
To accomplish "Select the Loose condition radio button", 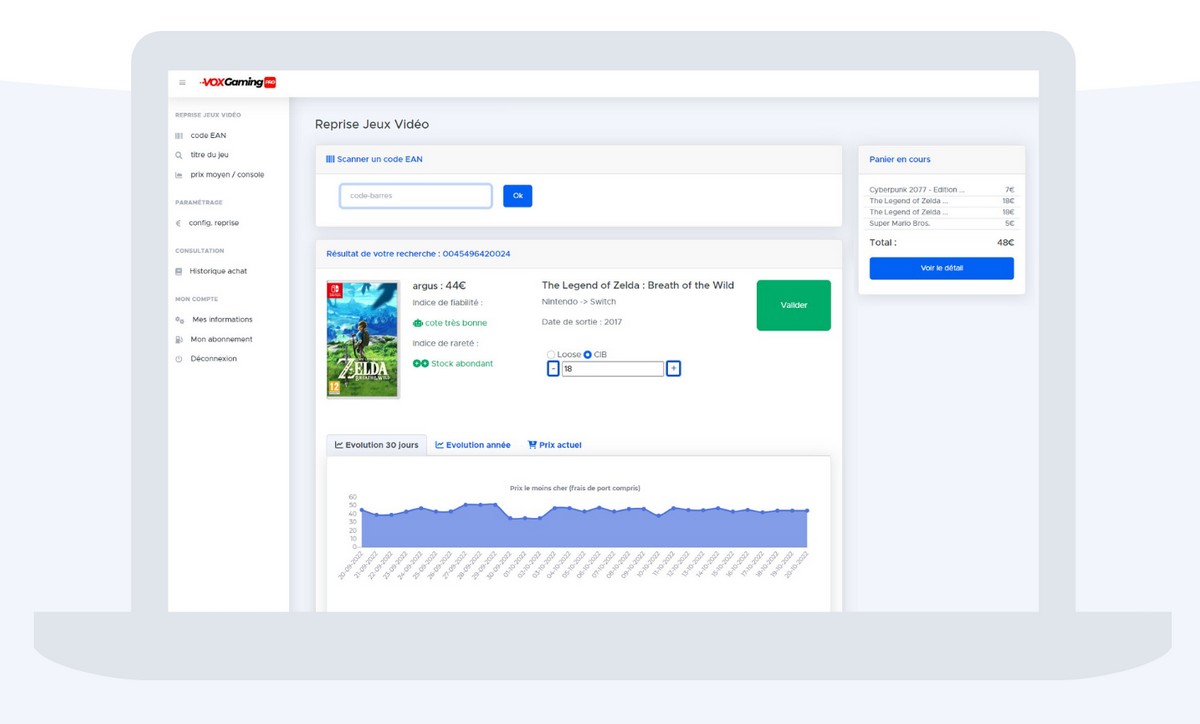I will click(551, 355).
